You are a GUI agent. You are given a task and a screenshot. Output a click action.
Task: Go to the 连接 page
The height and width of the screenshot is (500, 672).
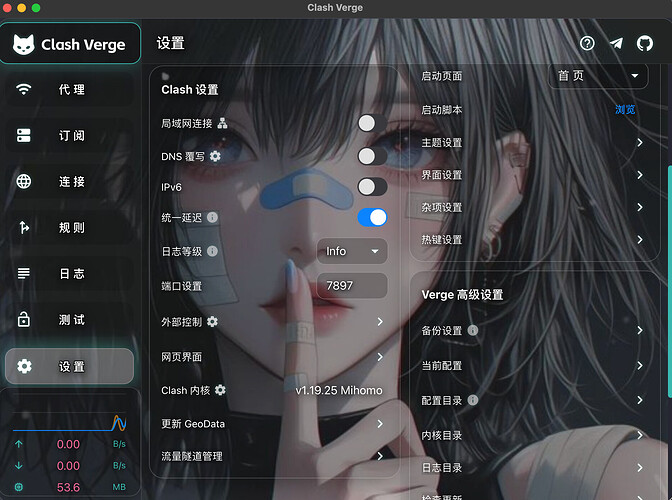click(69, 181)
